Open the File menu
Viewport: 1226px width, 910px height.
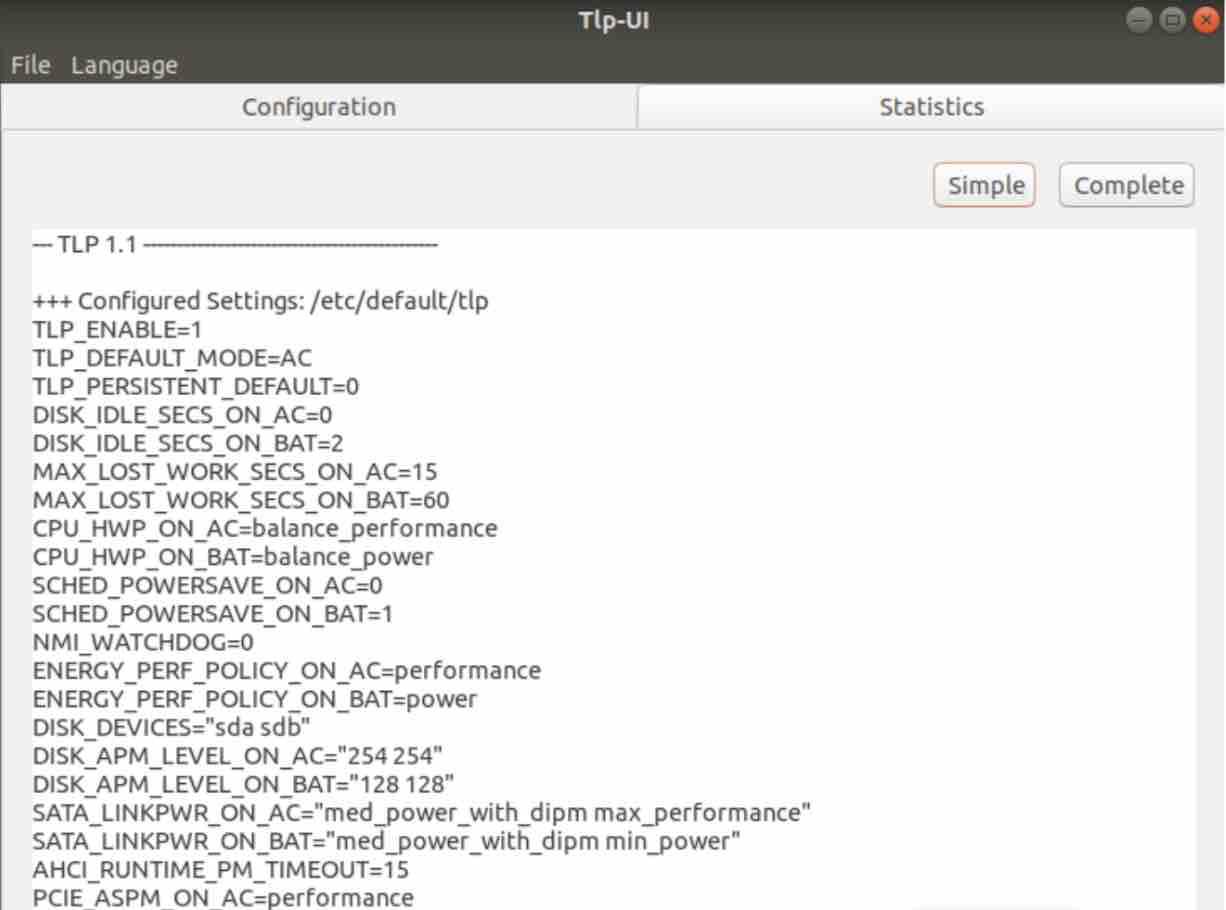(30, 65)
